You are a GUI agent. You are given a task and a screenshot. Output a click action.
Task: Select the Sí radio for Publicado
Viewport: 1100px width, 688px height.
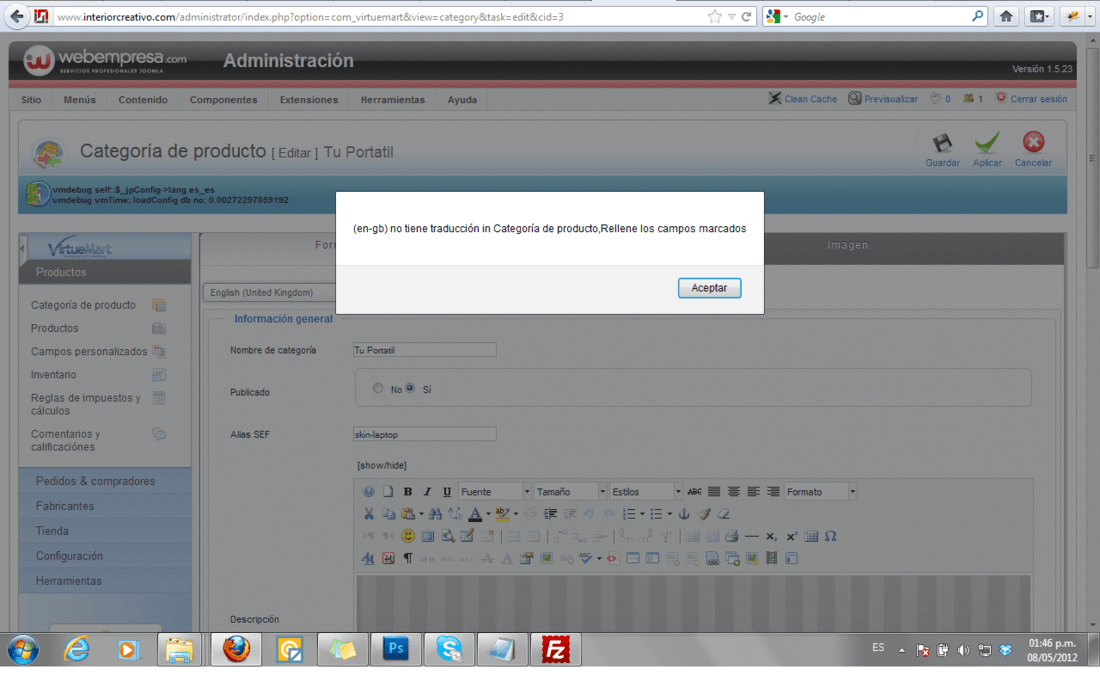click(410, 388)
